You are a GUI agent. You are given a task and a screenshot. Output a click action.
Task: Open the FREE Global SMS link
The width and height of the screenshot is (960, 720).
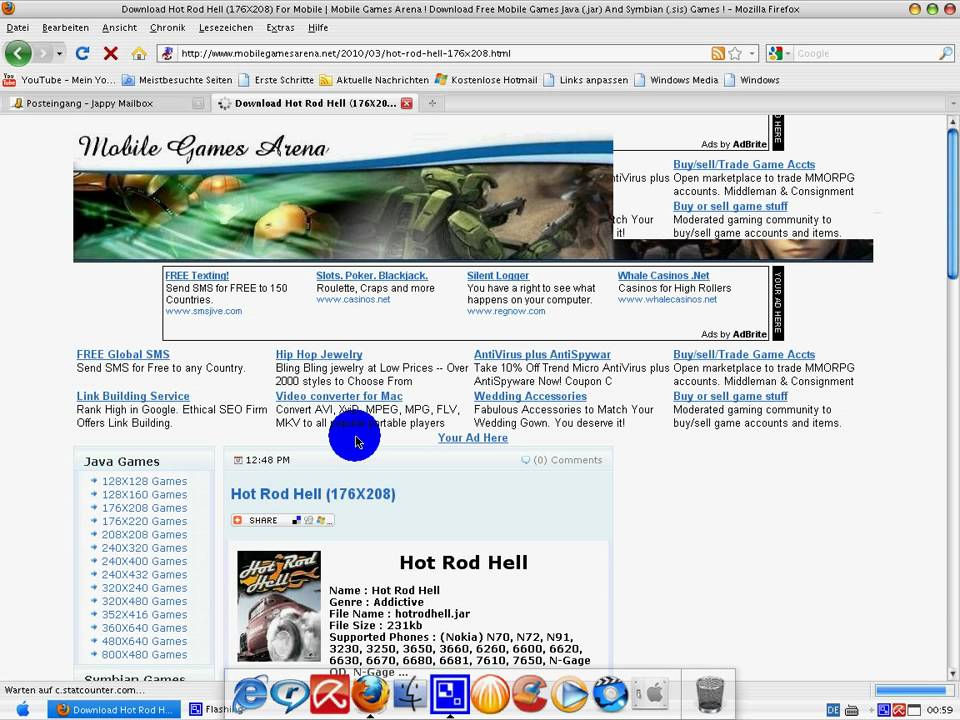(x=123, y=354)
